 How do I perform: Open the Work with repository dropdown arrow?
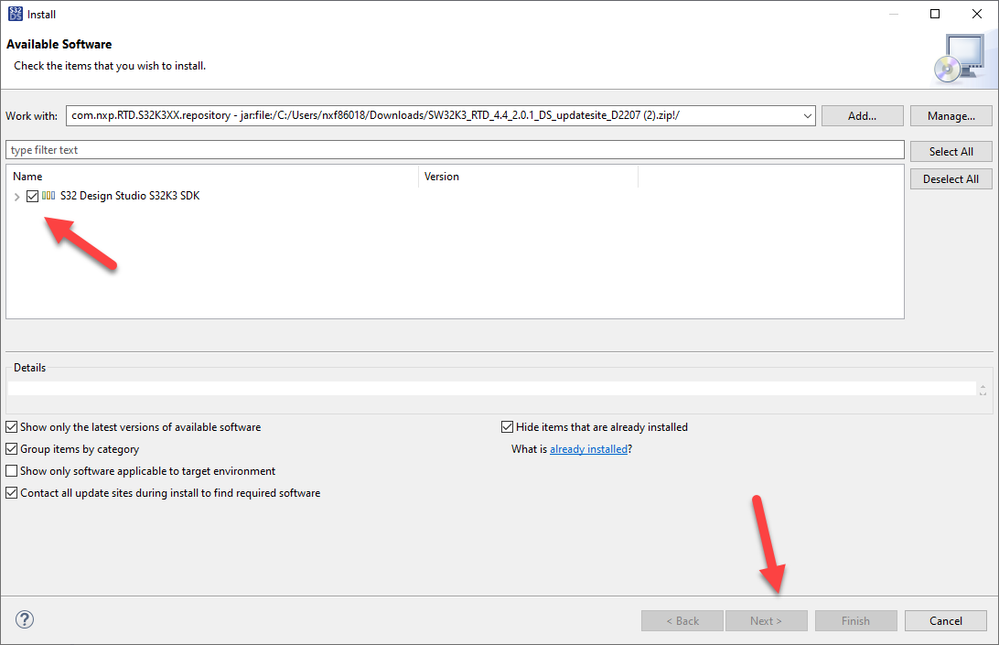pos(807,116)
